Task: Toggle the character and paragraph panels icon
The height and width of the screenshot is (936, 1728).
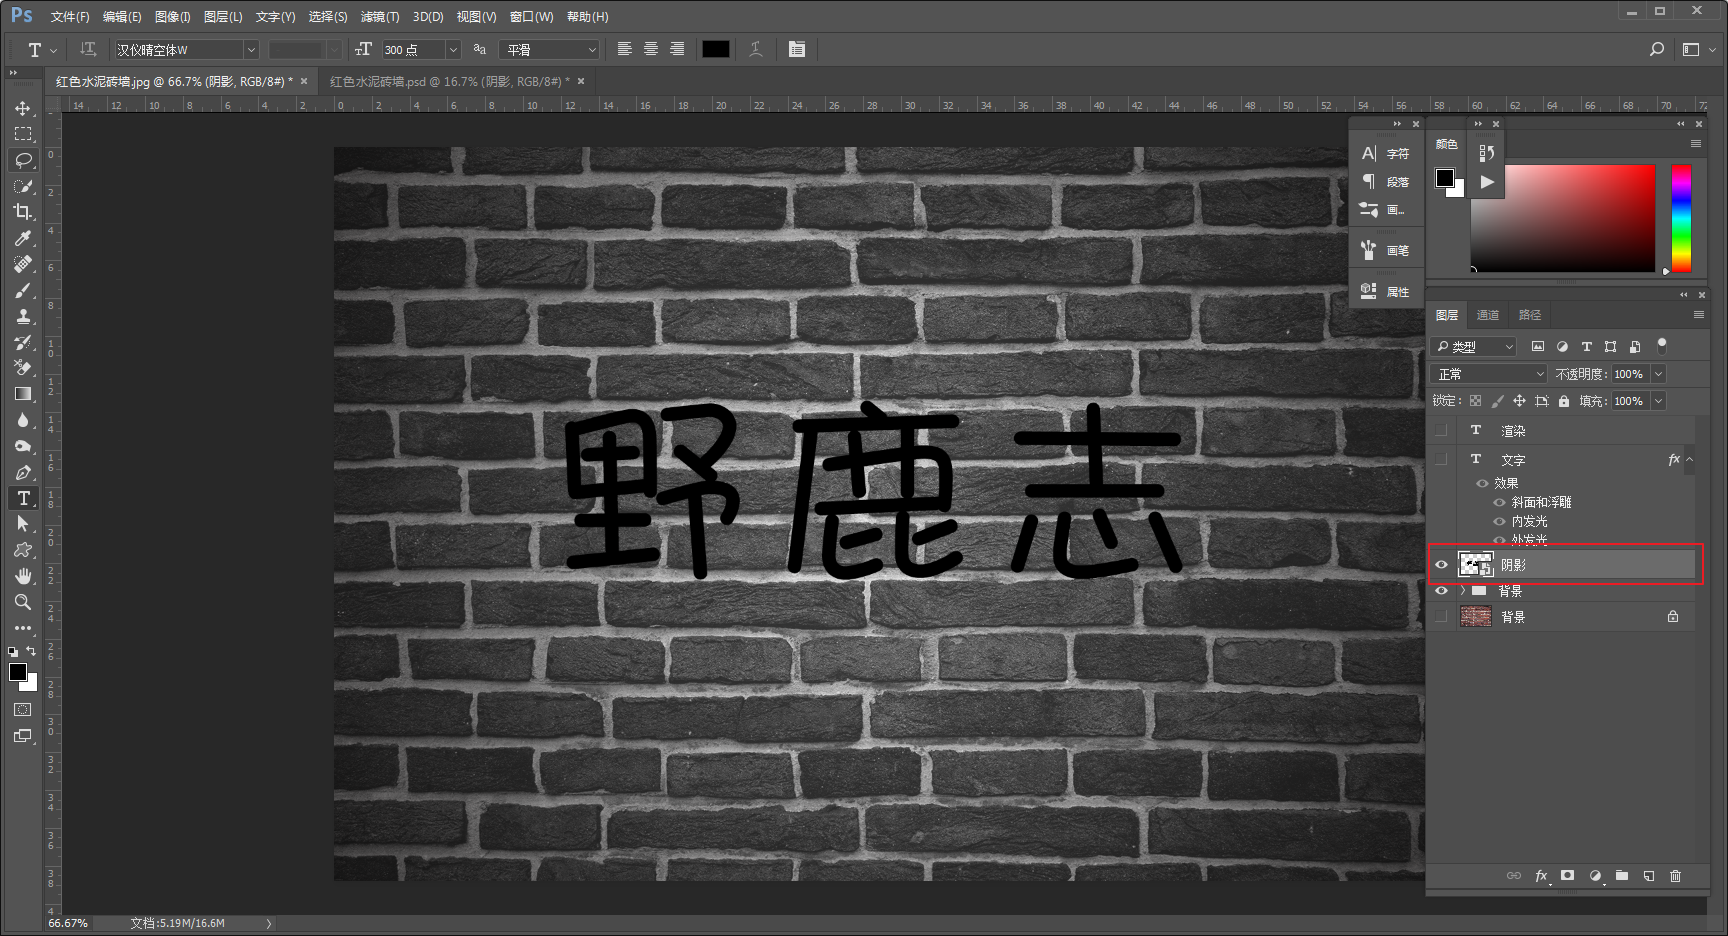Action: (797, 49)
